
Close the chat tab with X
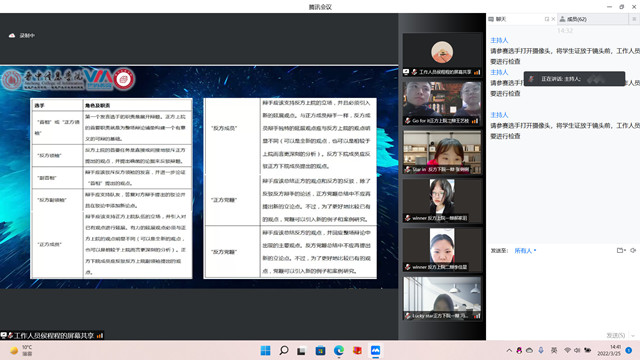point(553,19)
